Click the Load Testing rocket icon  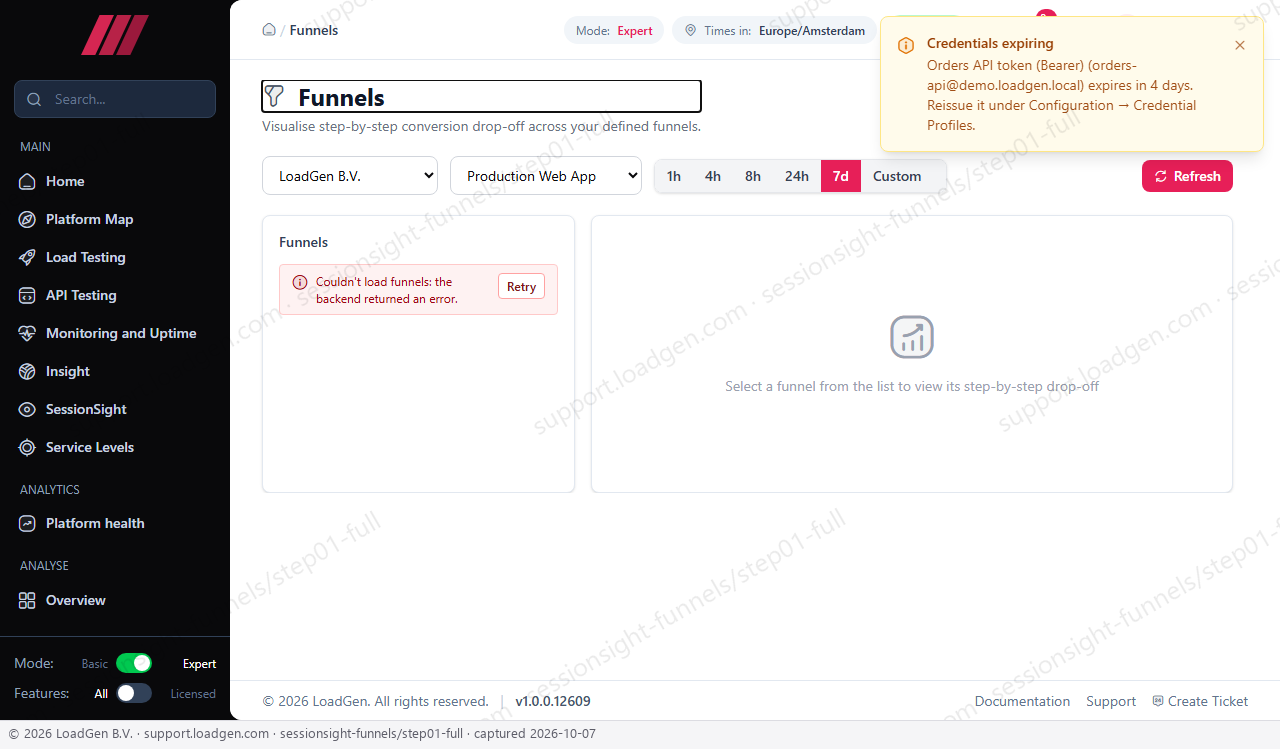pos(27,257)
